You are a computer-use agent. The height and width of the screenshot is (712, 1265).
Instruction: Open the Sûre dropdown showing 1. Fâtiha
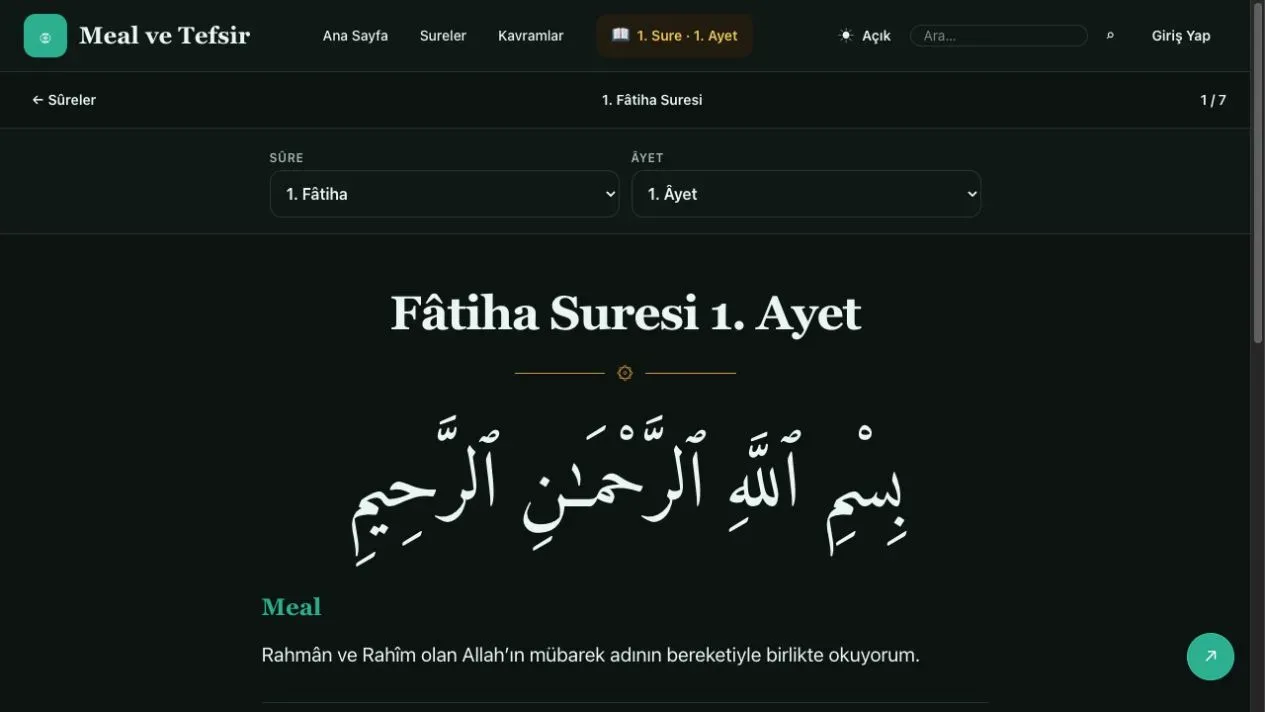(x=444, y=194)
